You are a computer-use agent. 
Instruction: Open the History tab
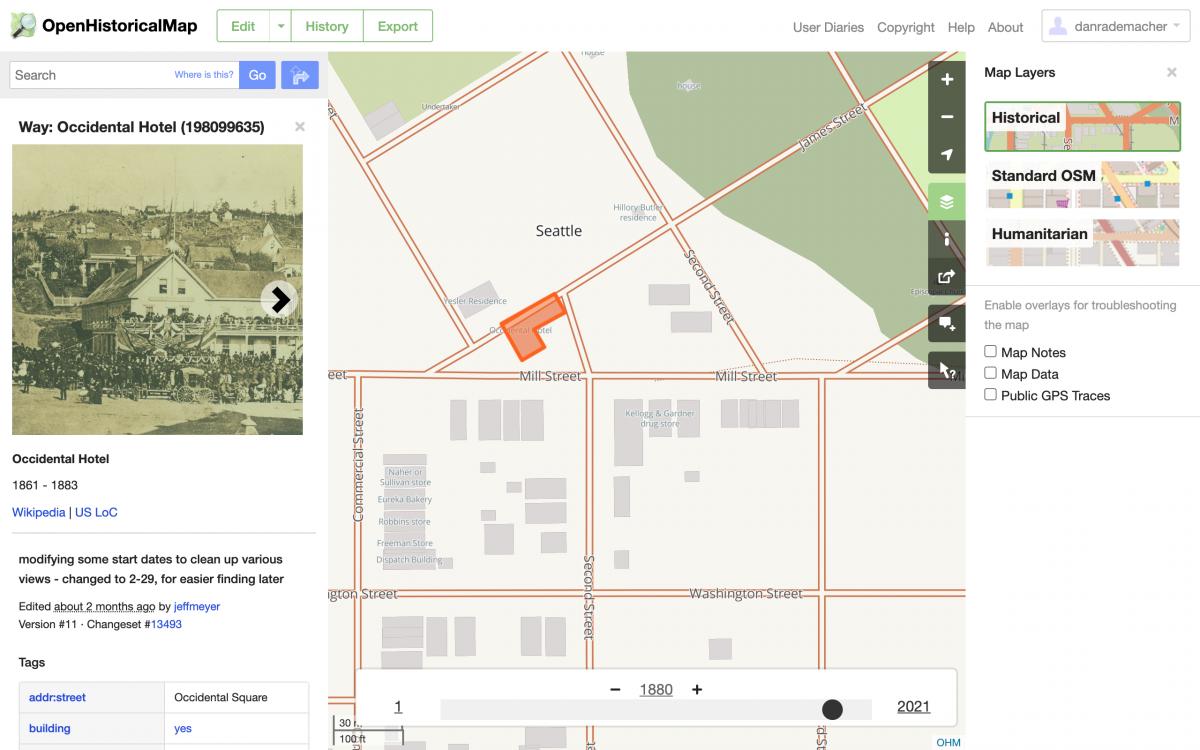[x=327, y=26]
